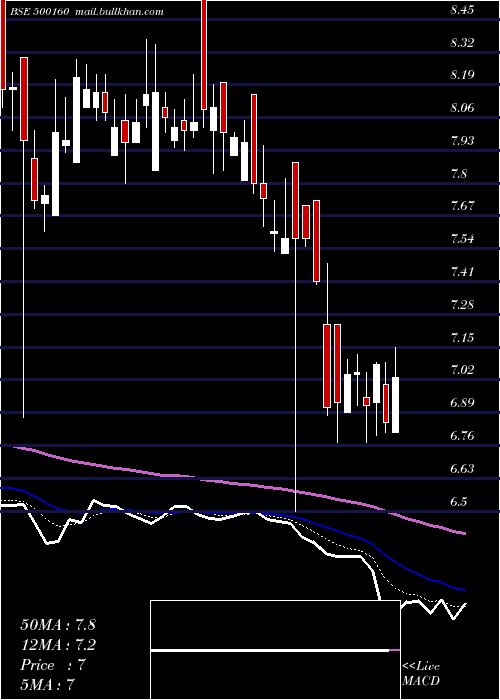The height and width of the screenshot is (700, 500).
Task: Select the 8.32 price axis label
Action: pos(462,43)
